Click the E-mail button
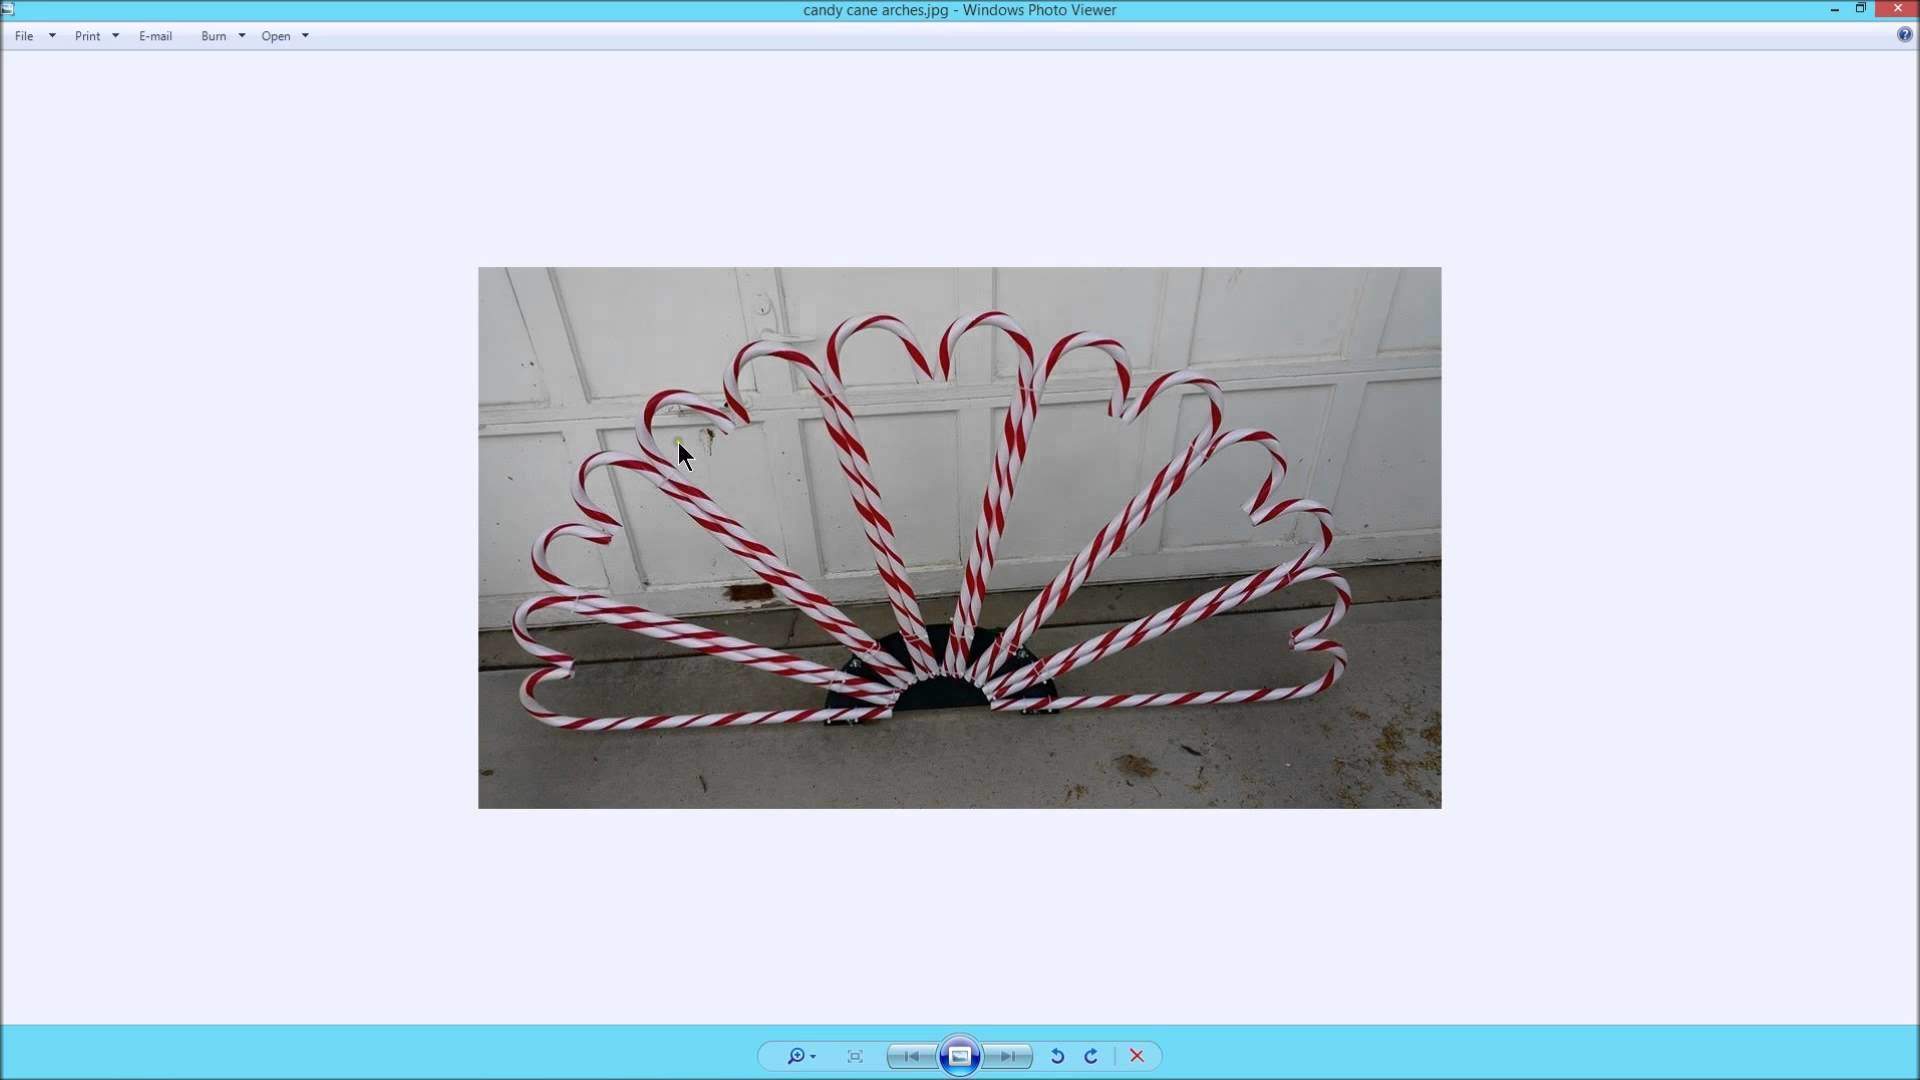Image resolution: width=1920 pixels, height=1080 pixels. point(155,36)
